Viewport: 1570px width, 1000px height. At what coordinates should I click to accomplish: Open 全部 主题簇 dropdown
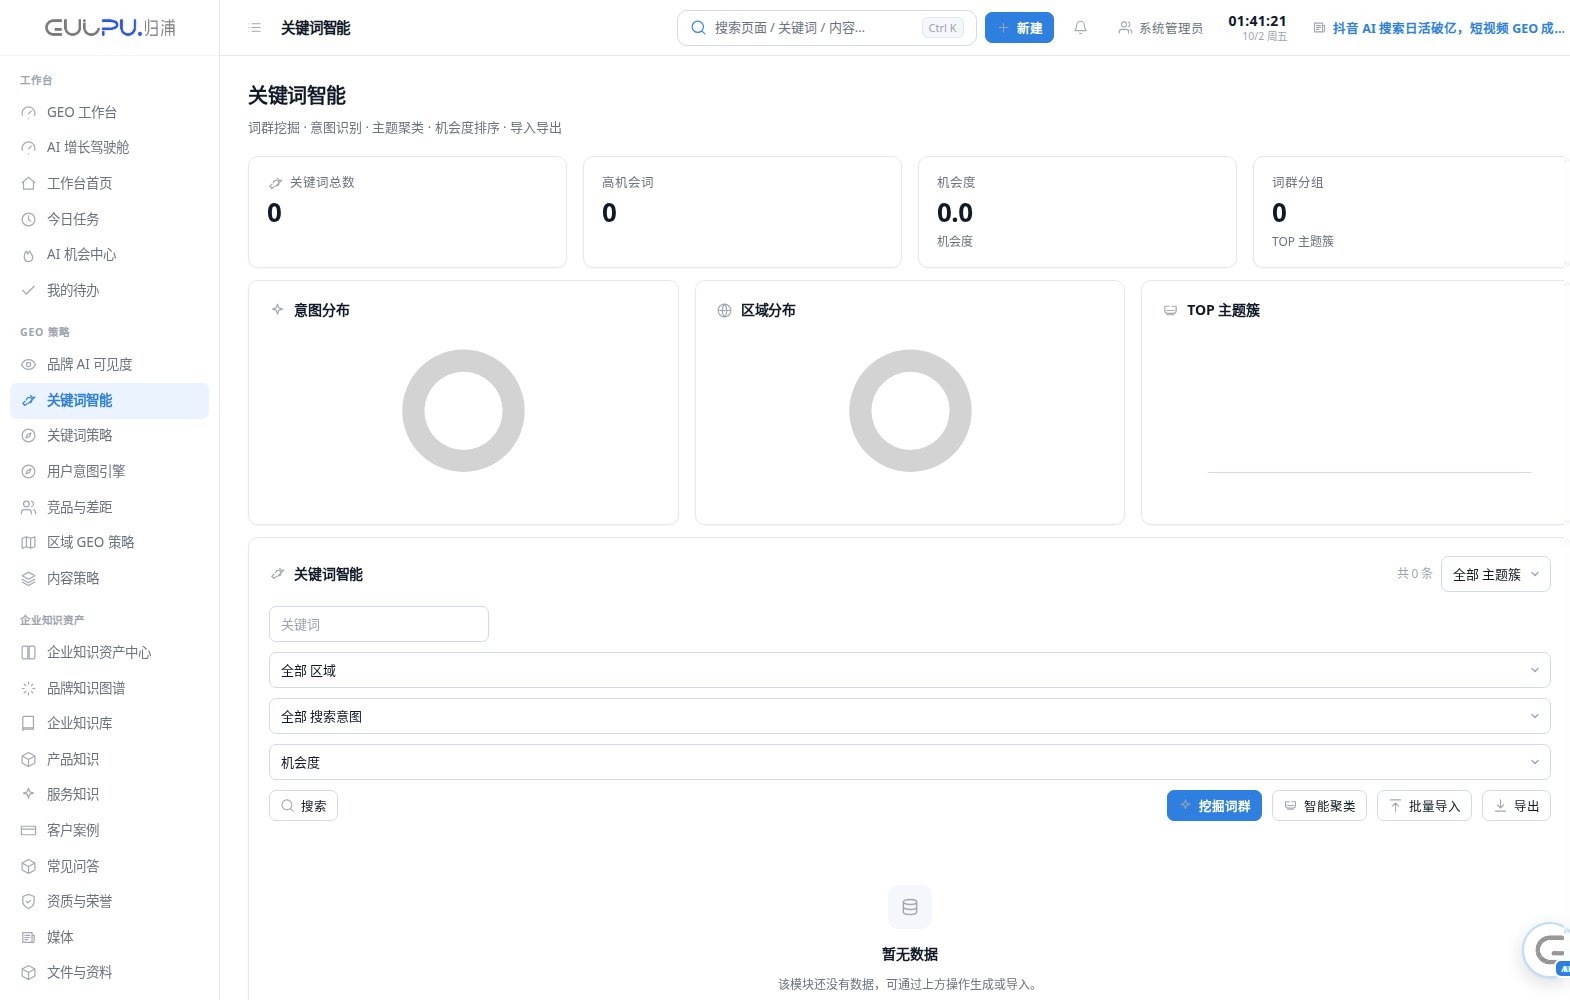pos(1495,574)
